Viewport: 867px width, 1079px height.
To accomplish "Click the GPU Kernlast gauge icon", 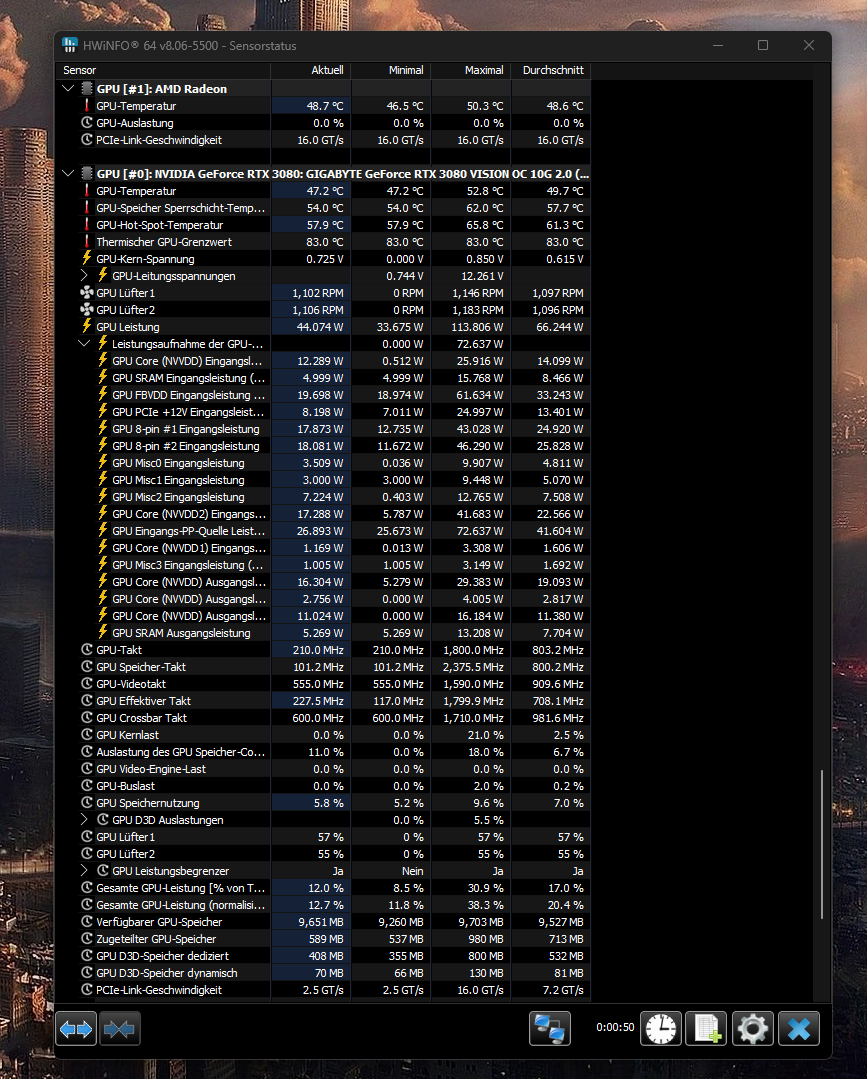I will tap(87, 734).
